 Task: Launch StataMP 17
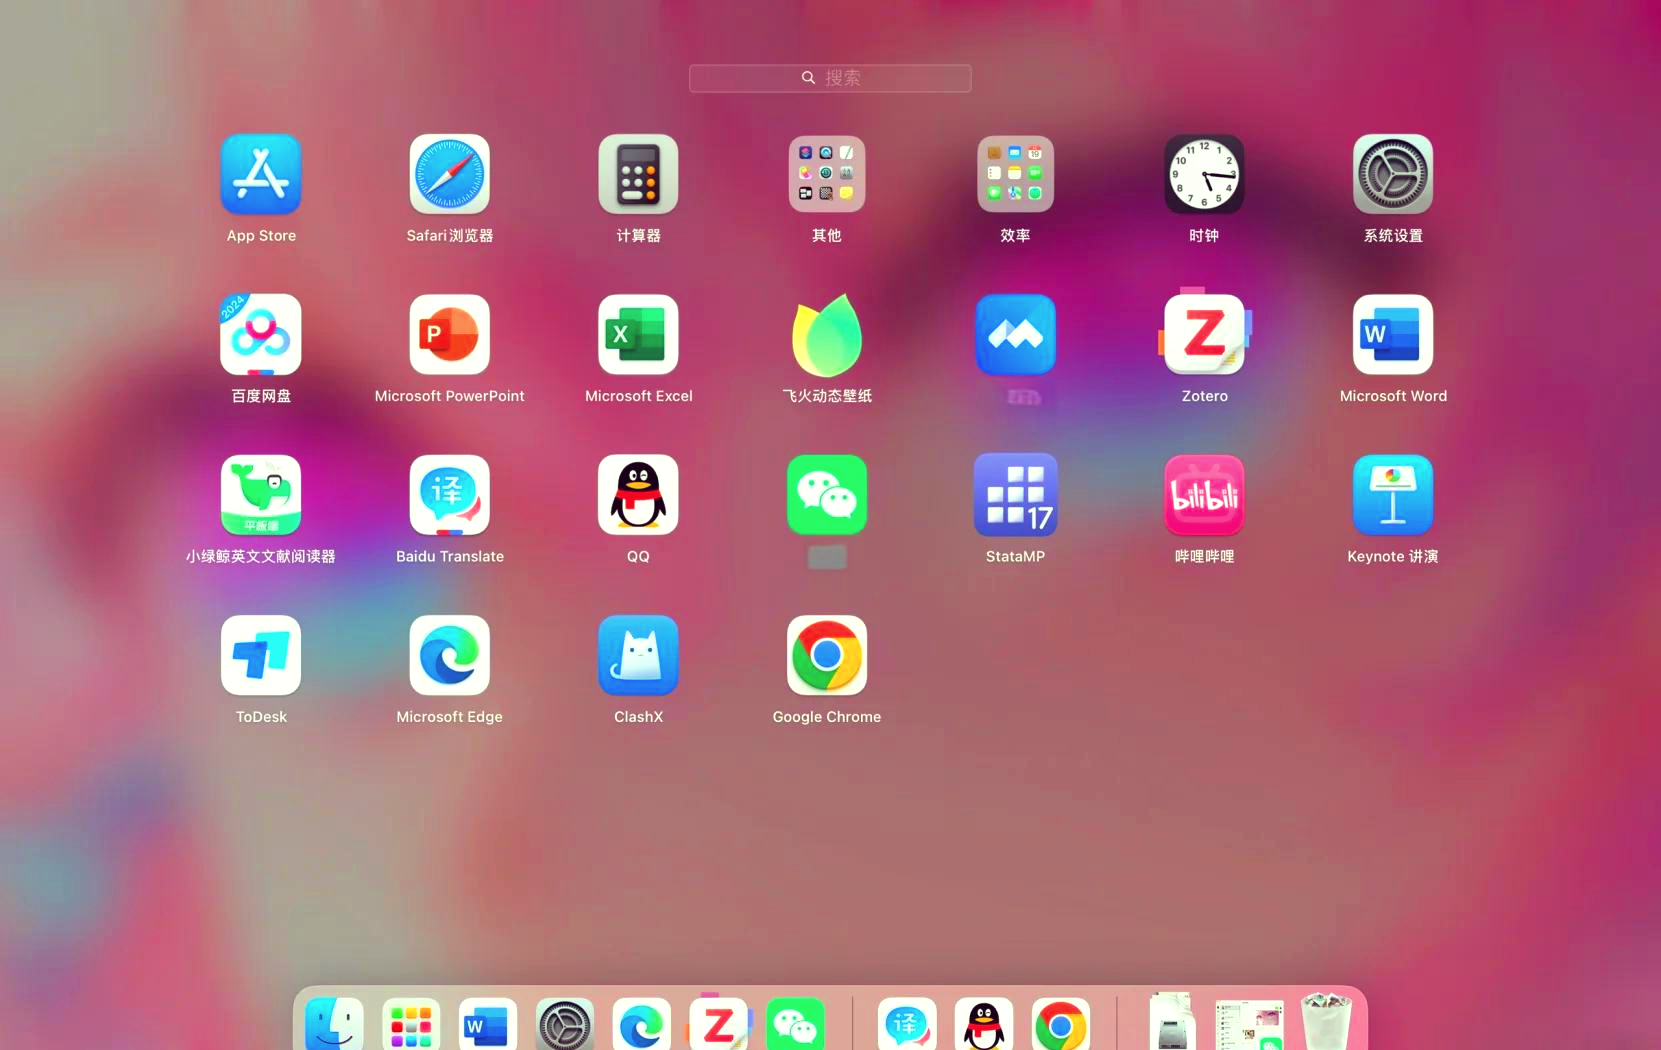(x=1015, y=495)
